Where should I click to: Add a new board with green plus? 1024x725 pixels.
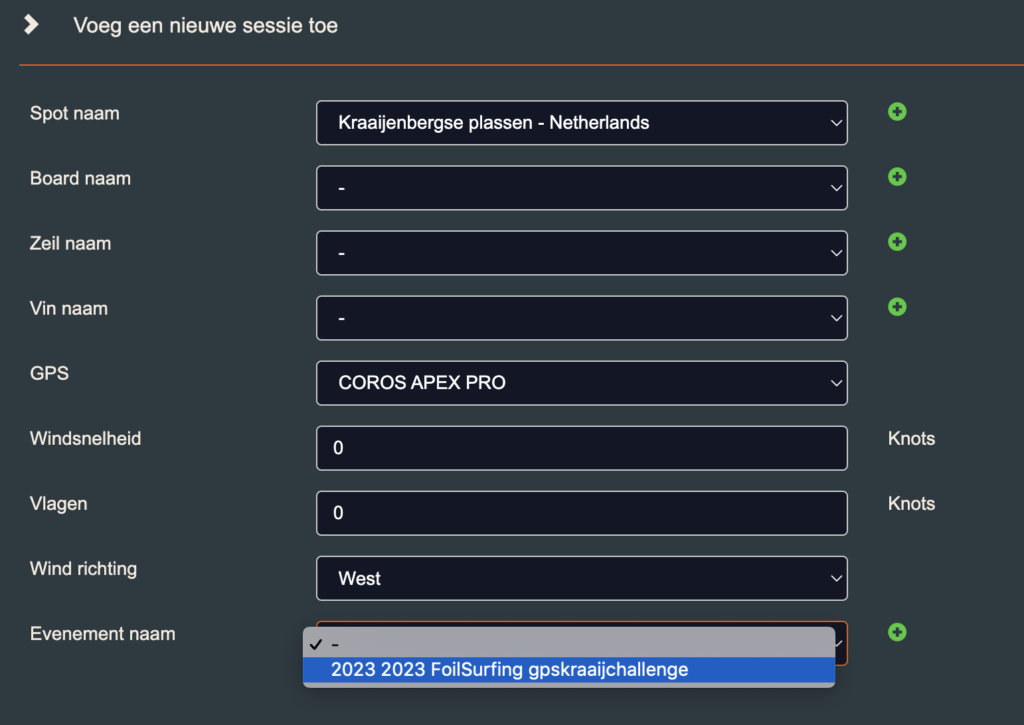pyautogui.click(x=897, y=176)
